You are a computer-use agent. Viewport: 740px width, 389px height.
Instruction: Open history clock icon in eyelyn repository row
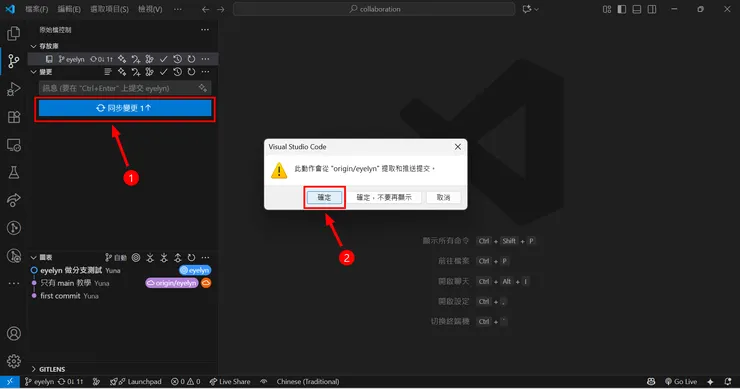coord(177,59)
